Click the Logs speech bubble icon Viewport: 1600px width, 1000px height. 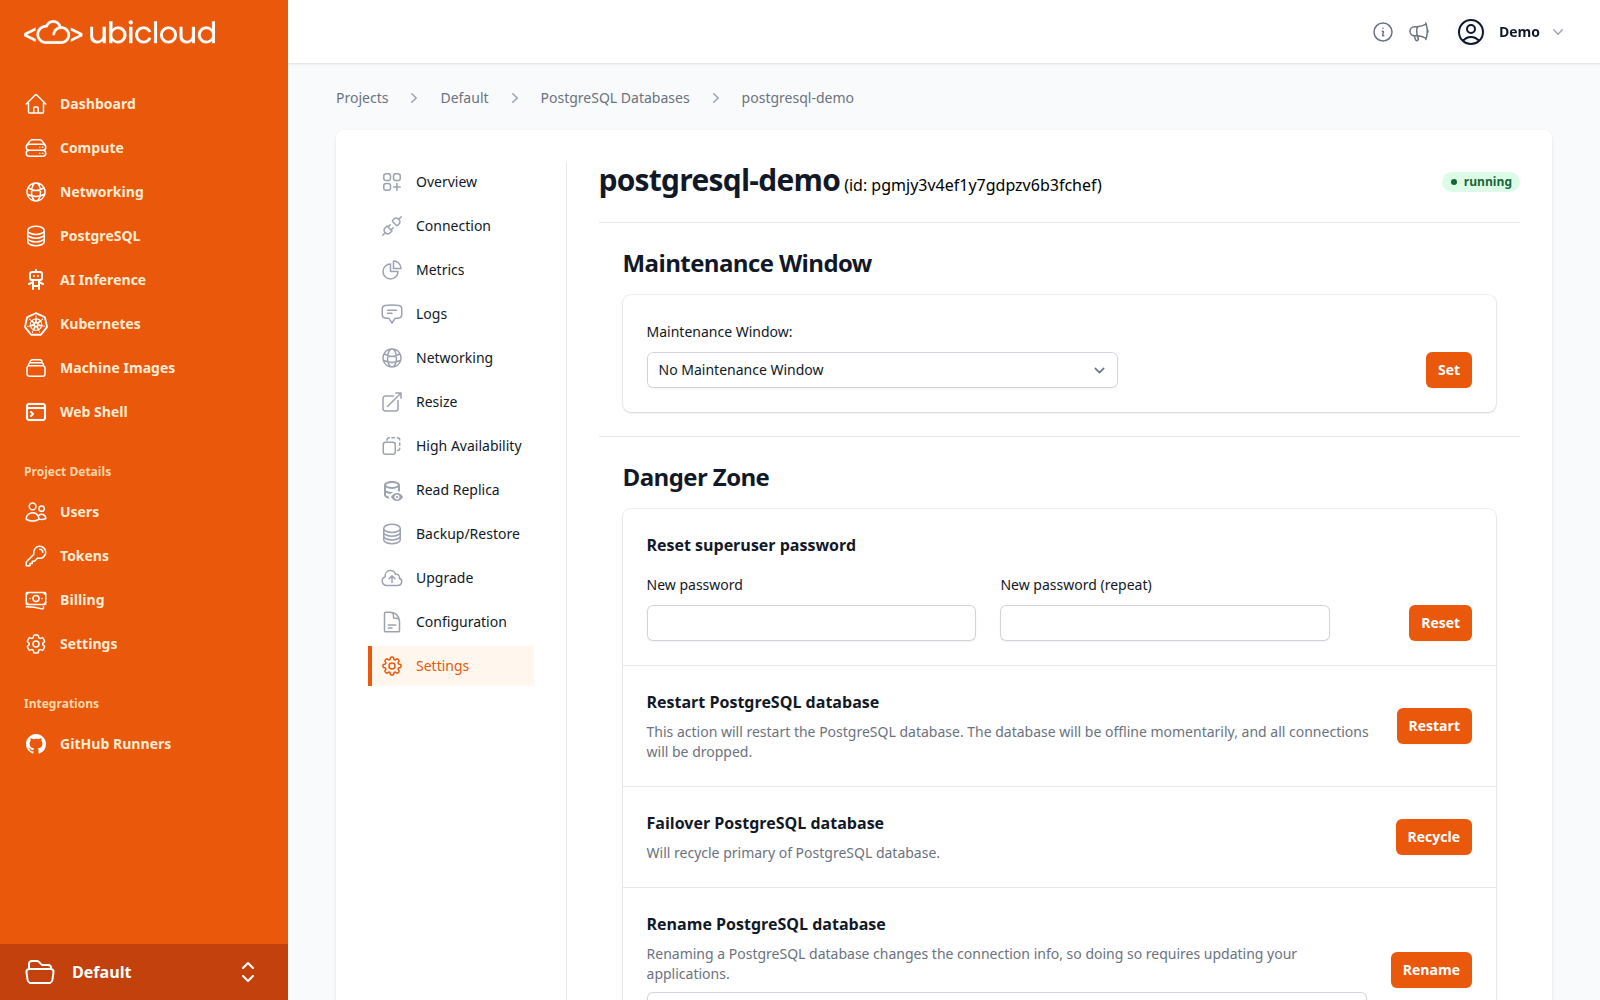tap(392, 314)
